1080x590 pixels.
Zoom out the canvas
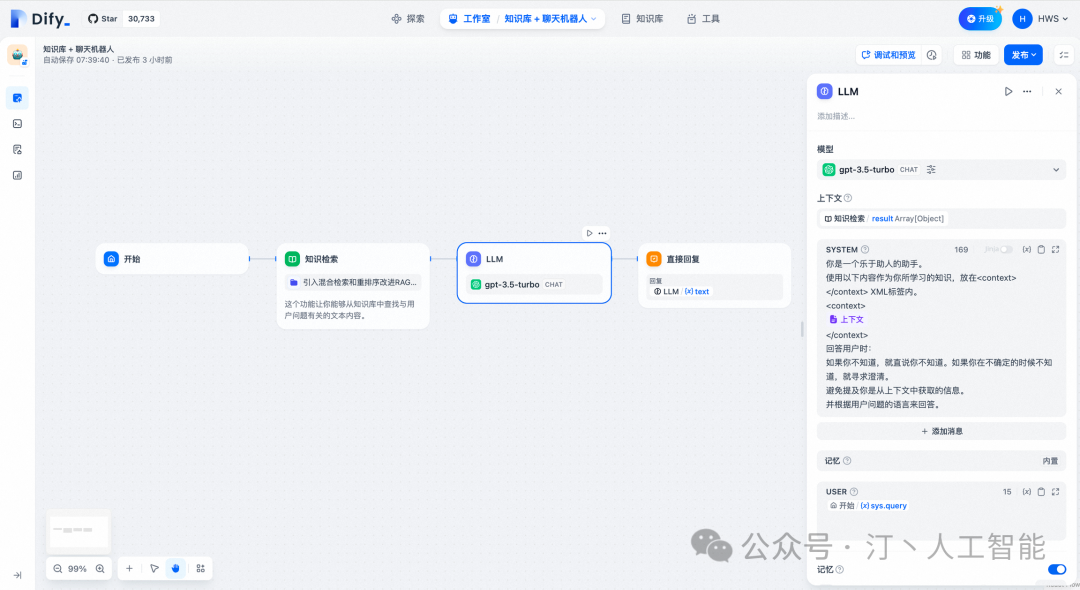(x=58, y=569)
